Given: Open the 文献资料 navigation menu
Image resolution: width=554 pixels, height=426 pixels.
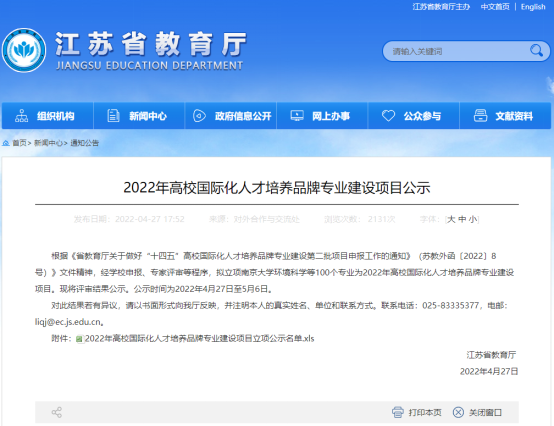Looking at the screenshot, I should tap(505, 116).
